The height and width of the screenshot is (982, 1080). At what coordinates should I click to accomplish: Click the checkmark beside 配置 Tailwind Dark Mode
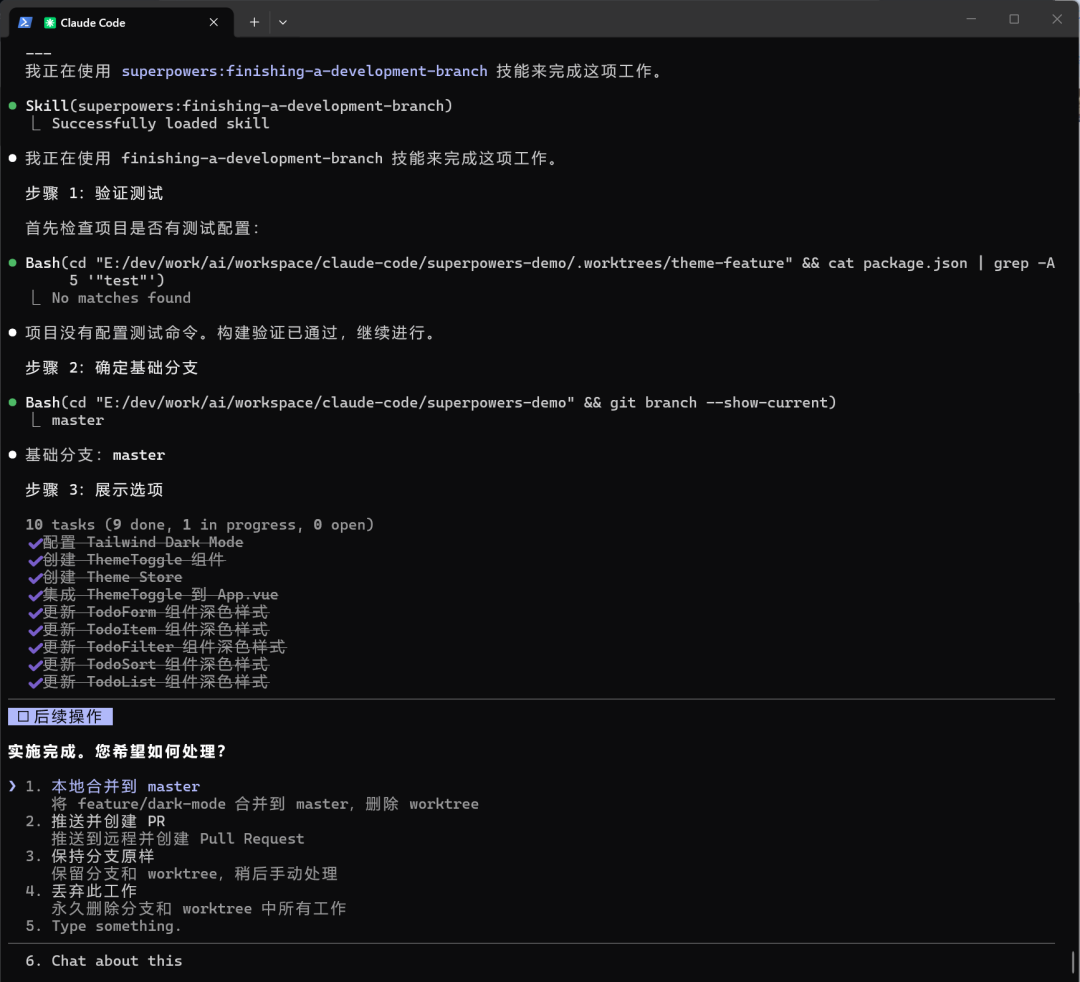[35, 543]
